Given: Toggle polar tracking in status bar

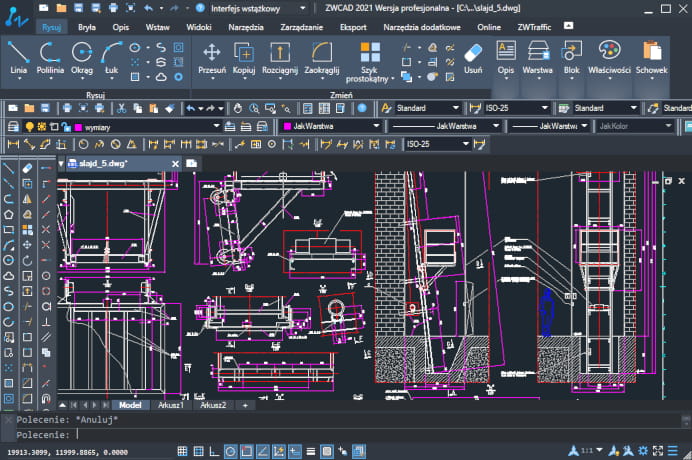Looking at the screenshot, I should pos(230,451).
